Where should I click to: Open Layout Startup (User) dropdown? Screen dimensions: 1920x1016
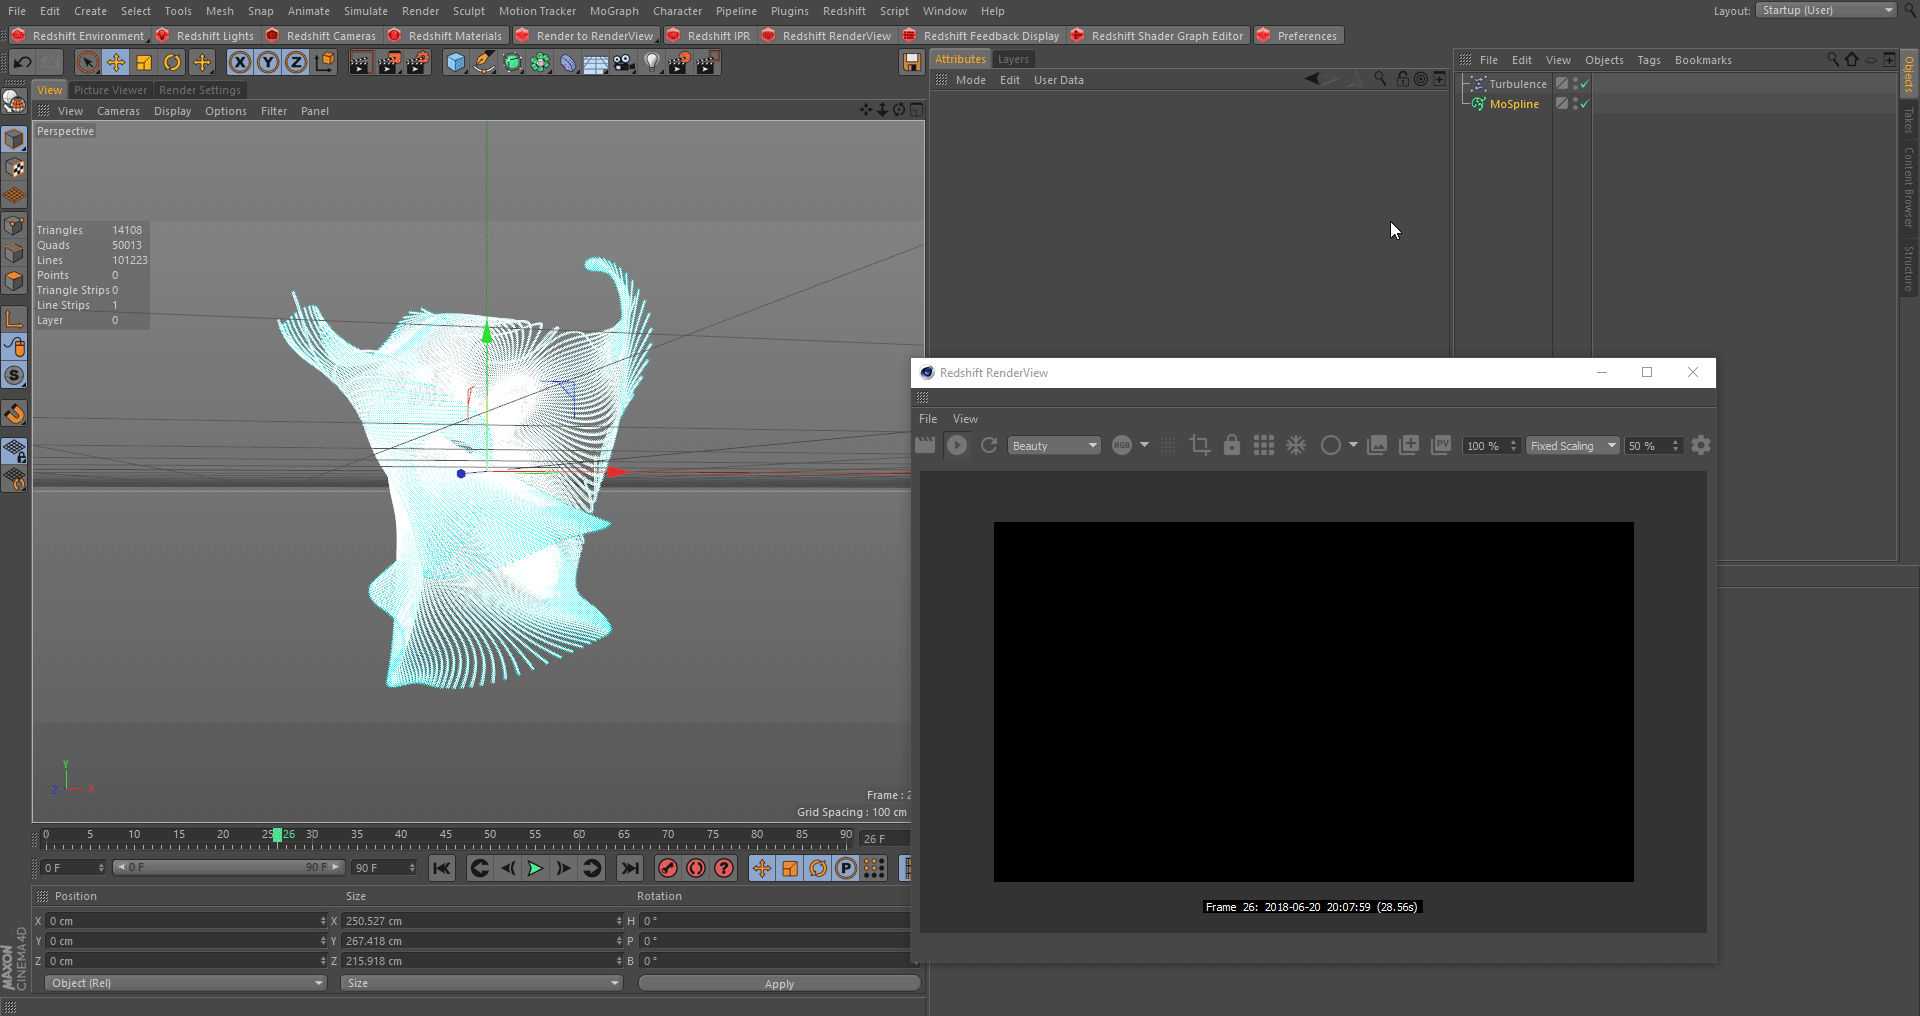click(x=1826, y=10)
